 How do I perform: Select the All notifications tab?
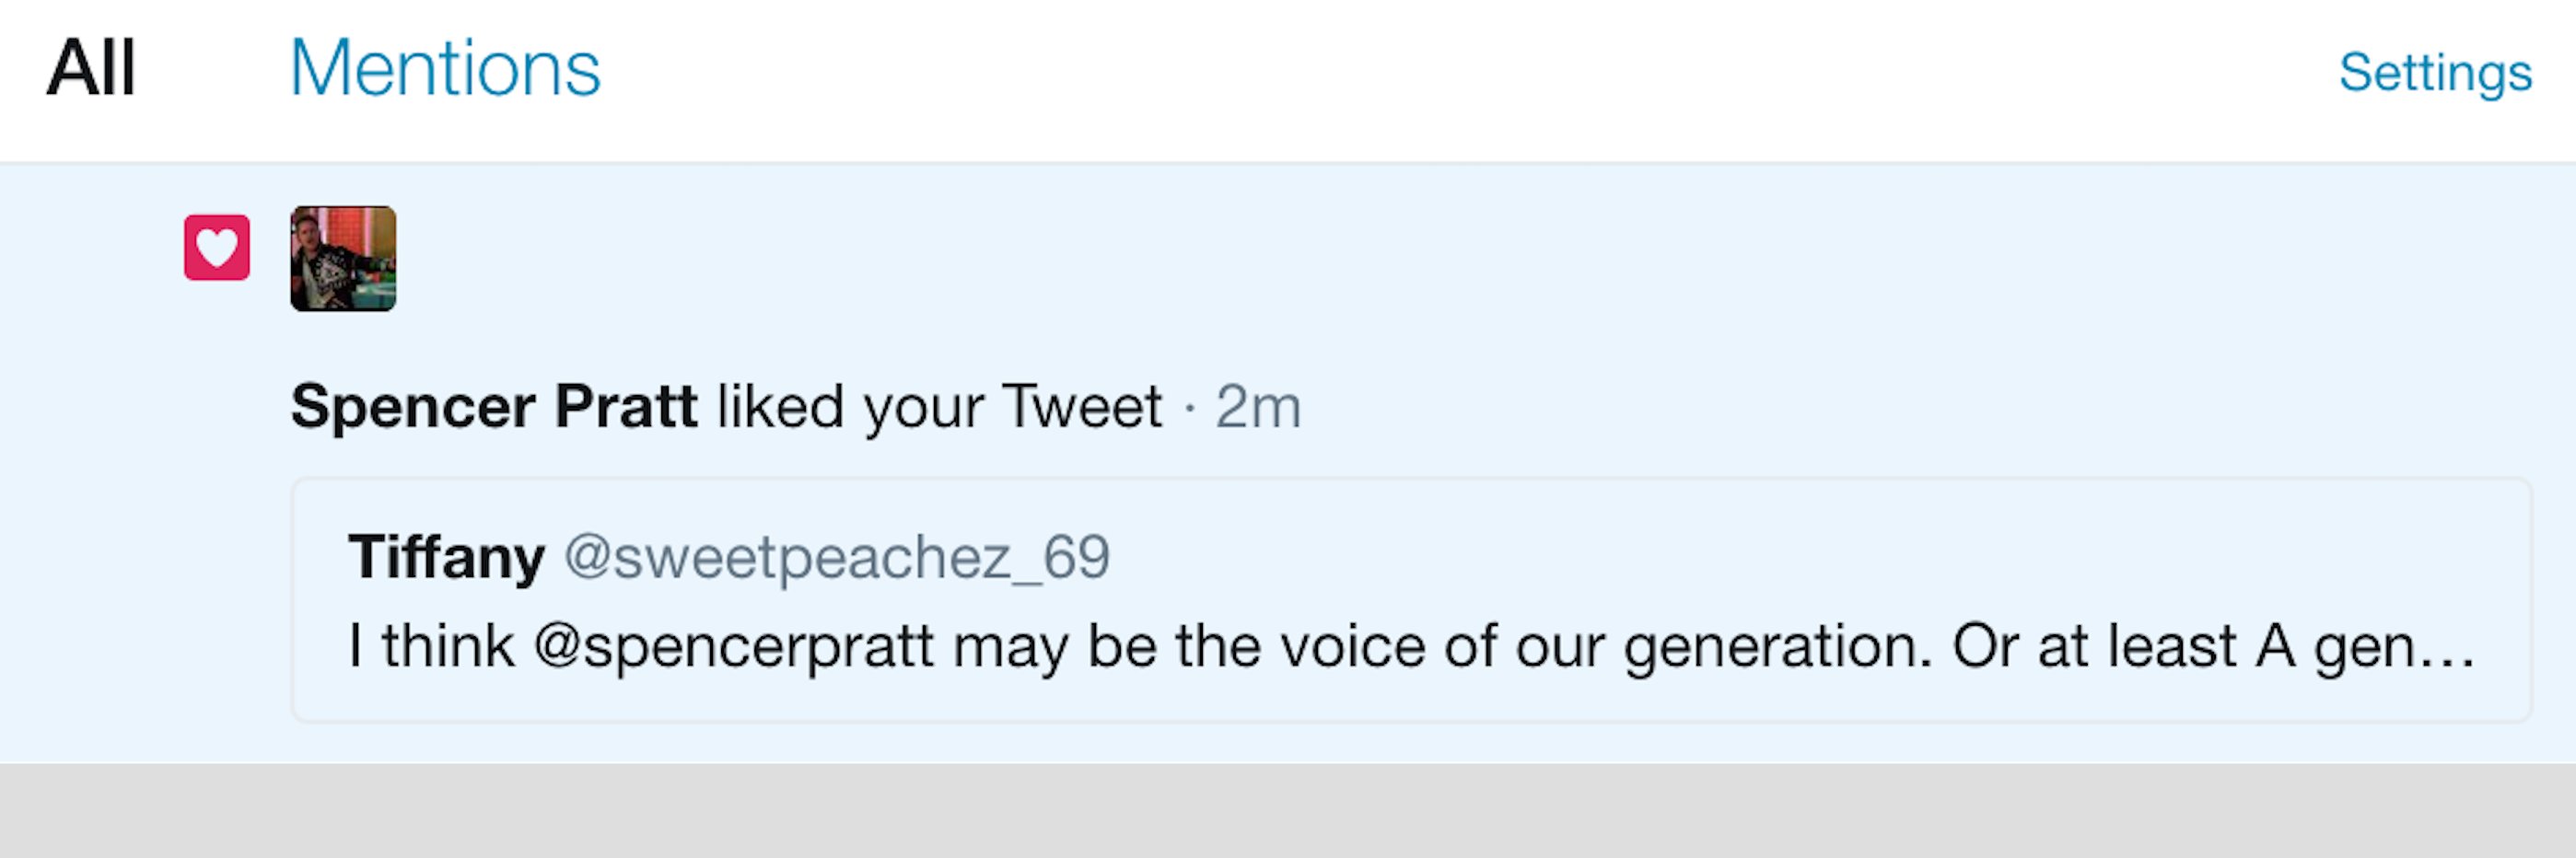click(x=91, y=68)
